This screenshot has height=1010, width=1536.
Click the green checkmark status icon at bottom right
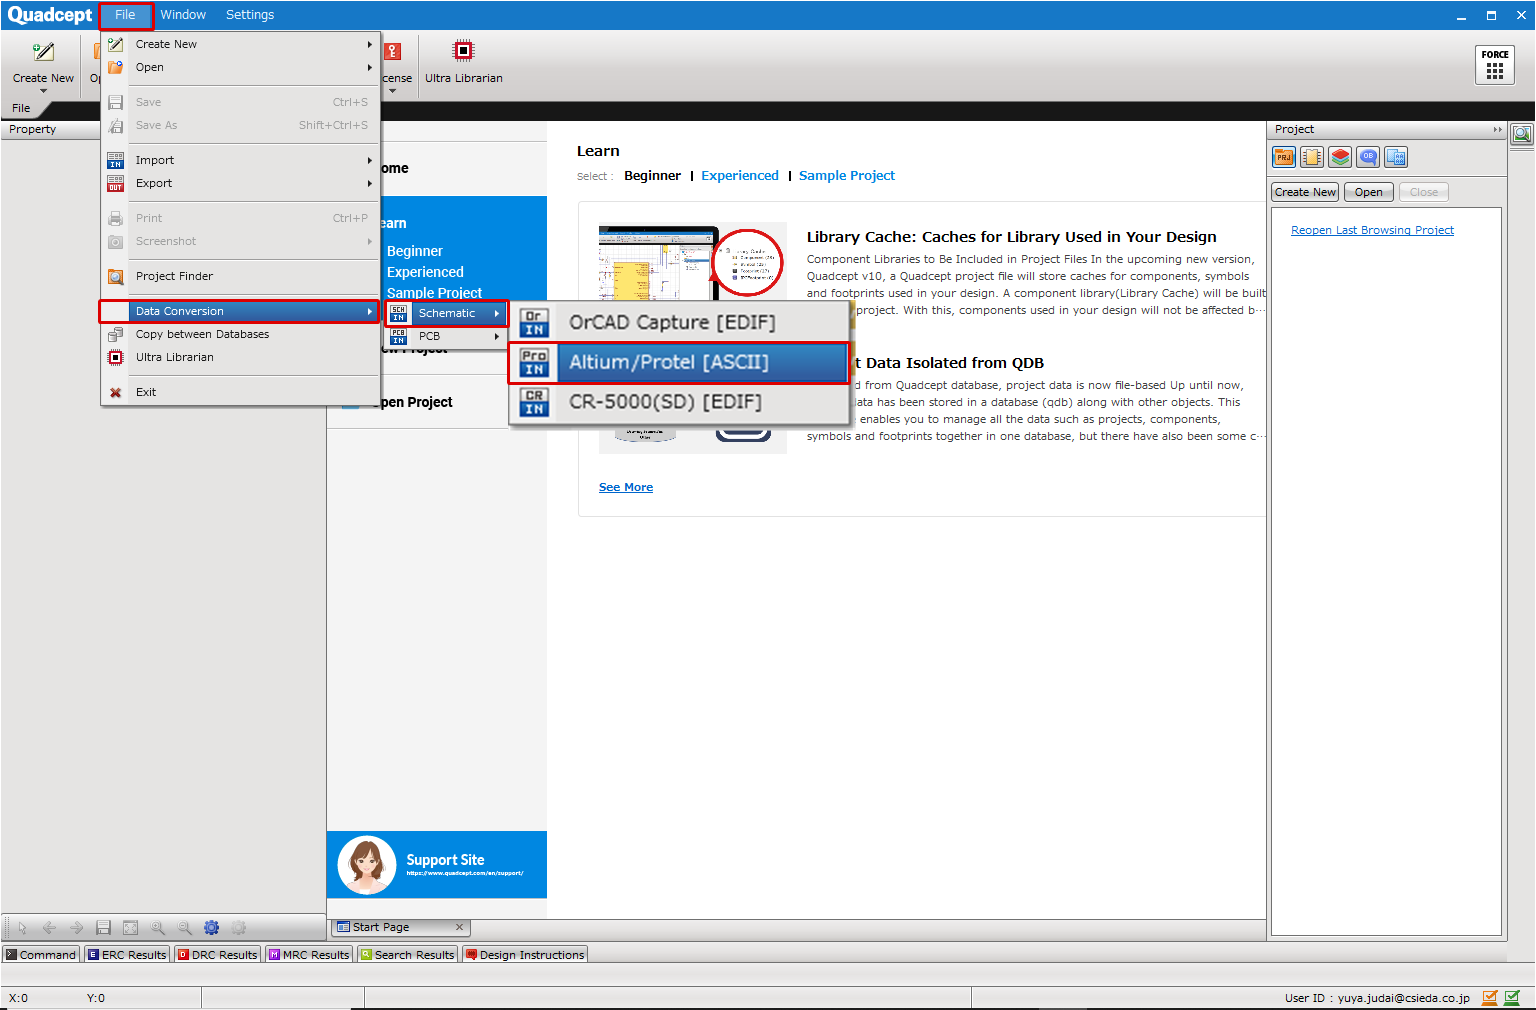1512,997
